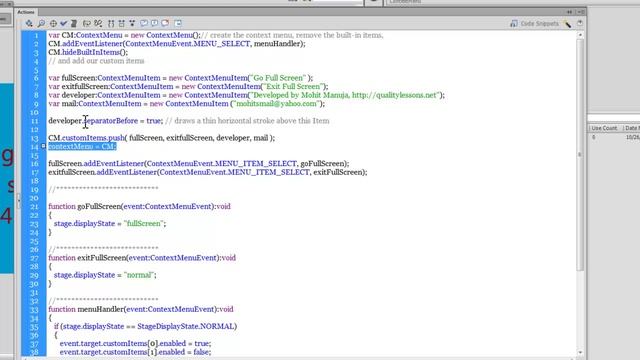Click "MENU_ITEM_SELECT, exitFullScreen" on line 17

tap(296, 172)
